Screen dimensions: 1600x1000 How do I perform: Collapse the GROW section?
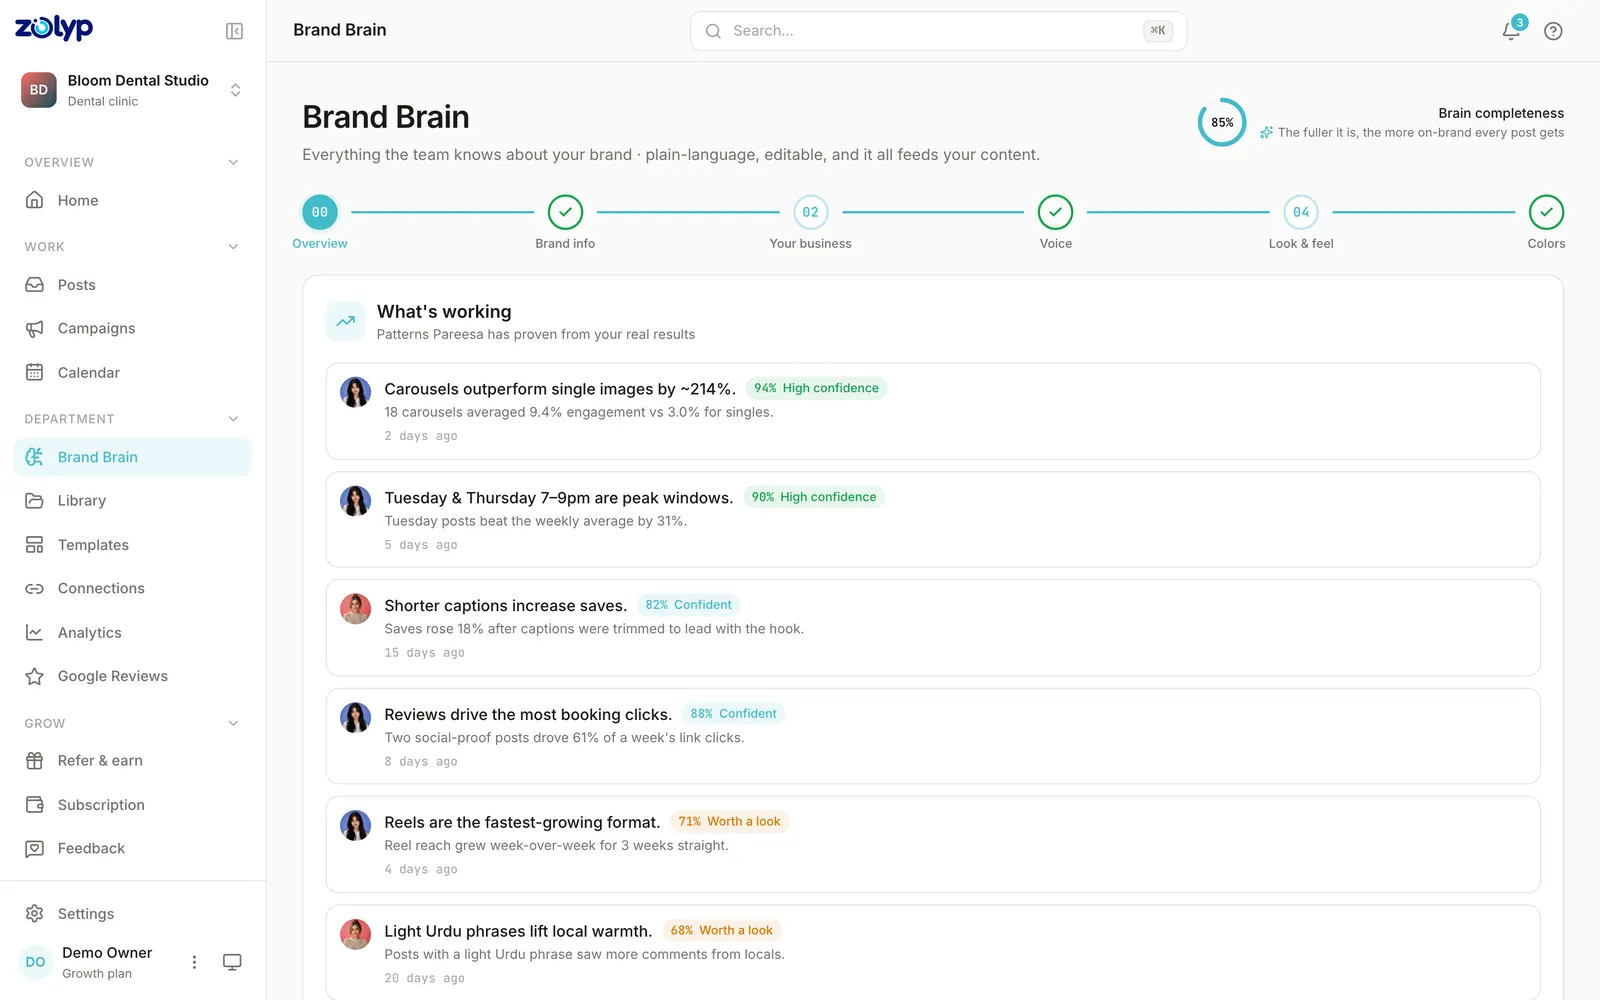tap(233, 723)
